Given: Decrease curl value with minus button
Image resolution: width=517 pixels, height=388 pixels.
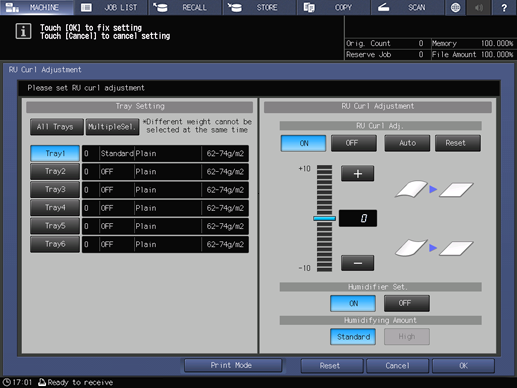Looking at the screenshot, I should point(357,263).
